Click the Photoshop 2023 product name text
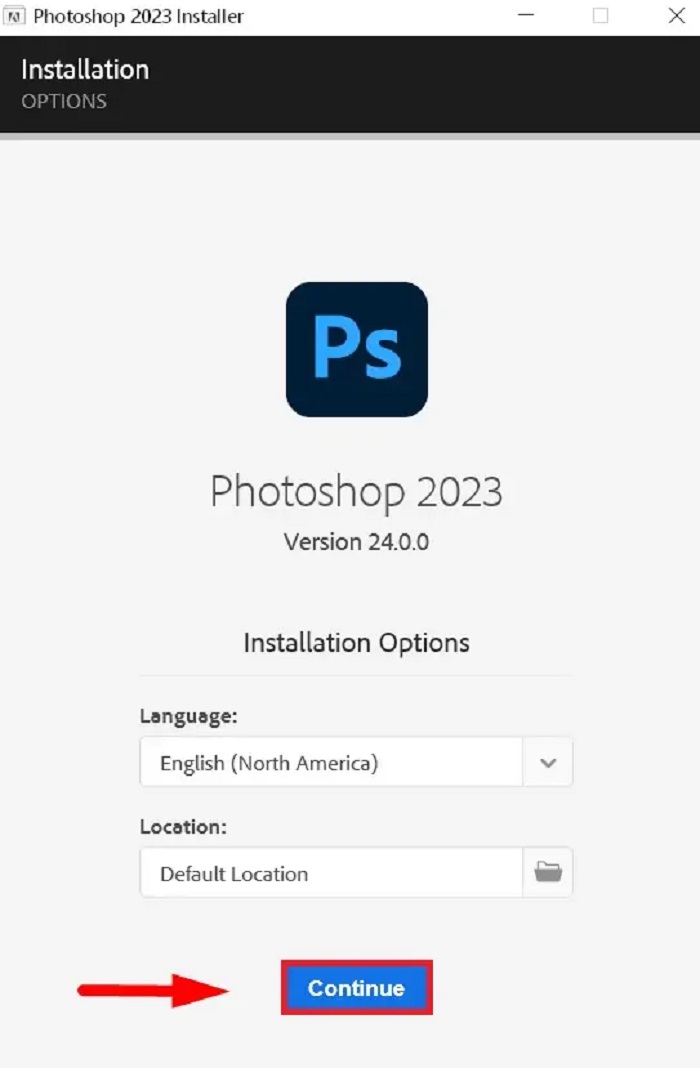This screenshot has height=1068, width=700. pos(356,492)
